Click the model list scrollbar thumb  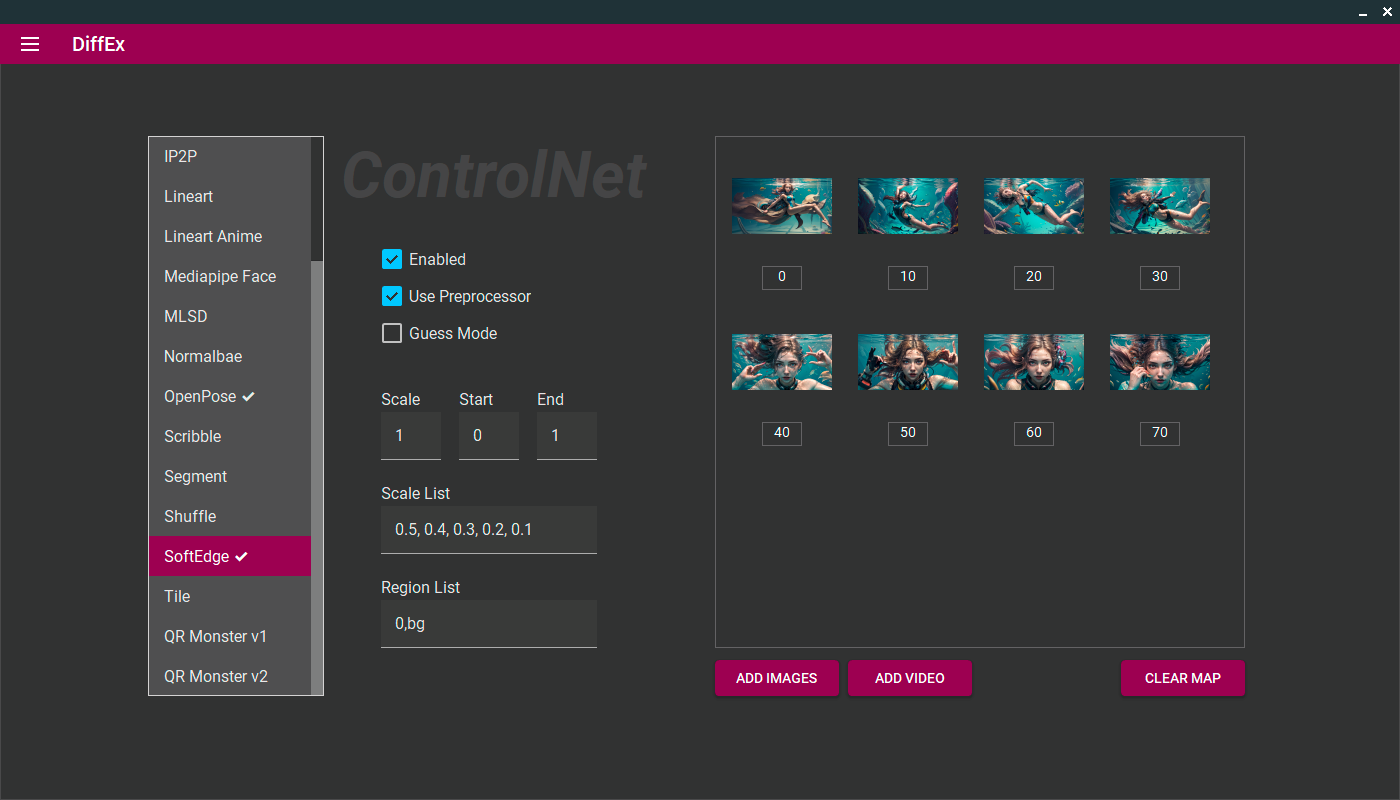tap(317, 477)
